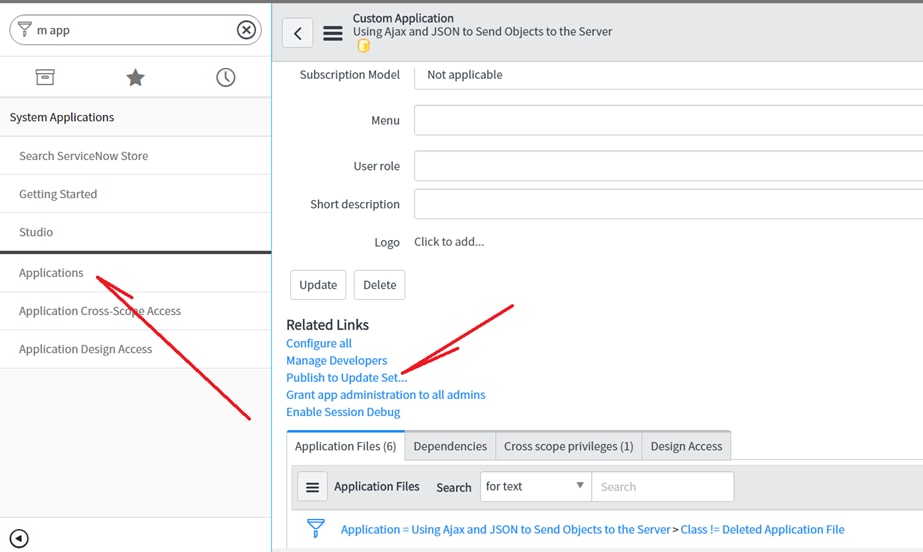Click Publish to Update Set link
The width and height of the screenshot is (923, 552).
tap(347, 377)
